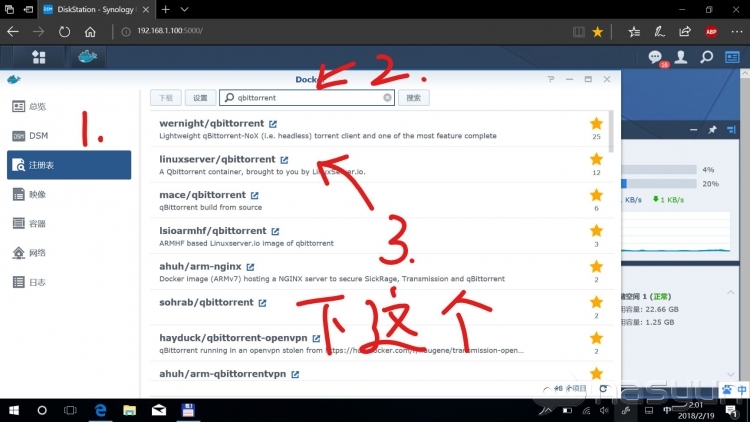This screenshot has width=750, height=422.
Task: Collapse the storage widget chevron
Action: [x=730, y=292]
